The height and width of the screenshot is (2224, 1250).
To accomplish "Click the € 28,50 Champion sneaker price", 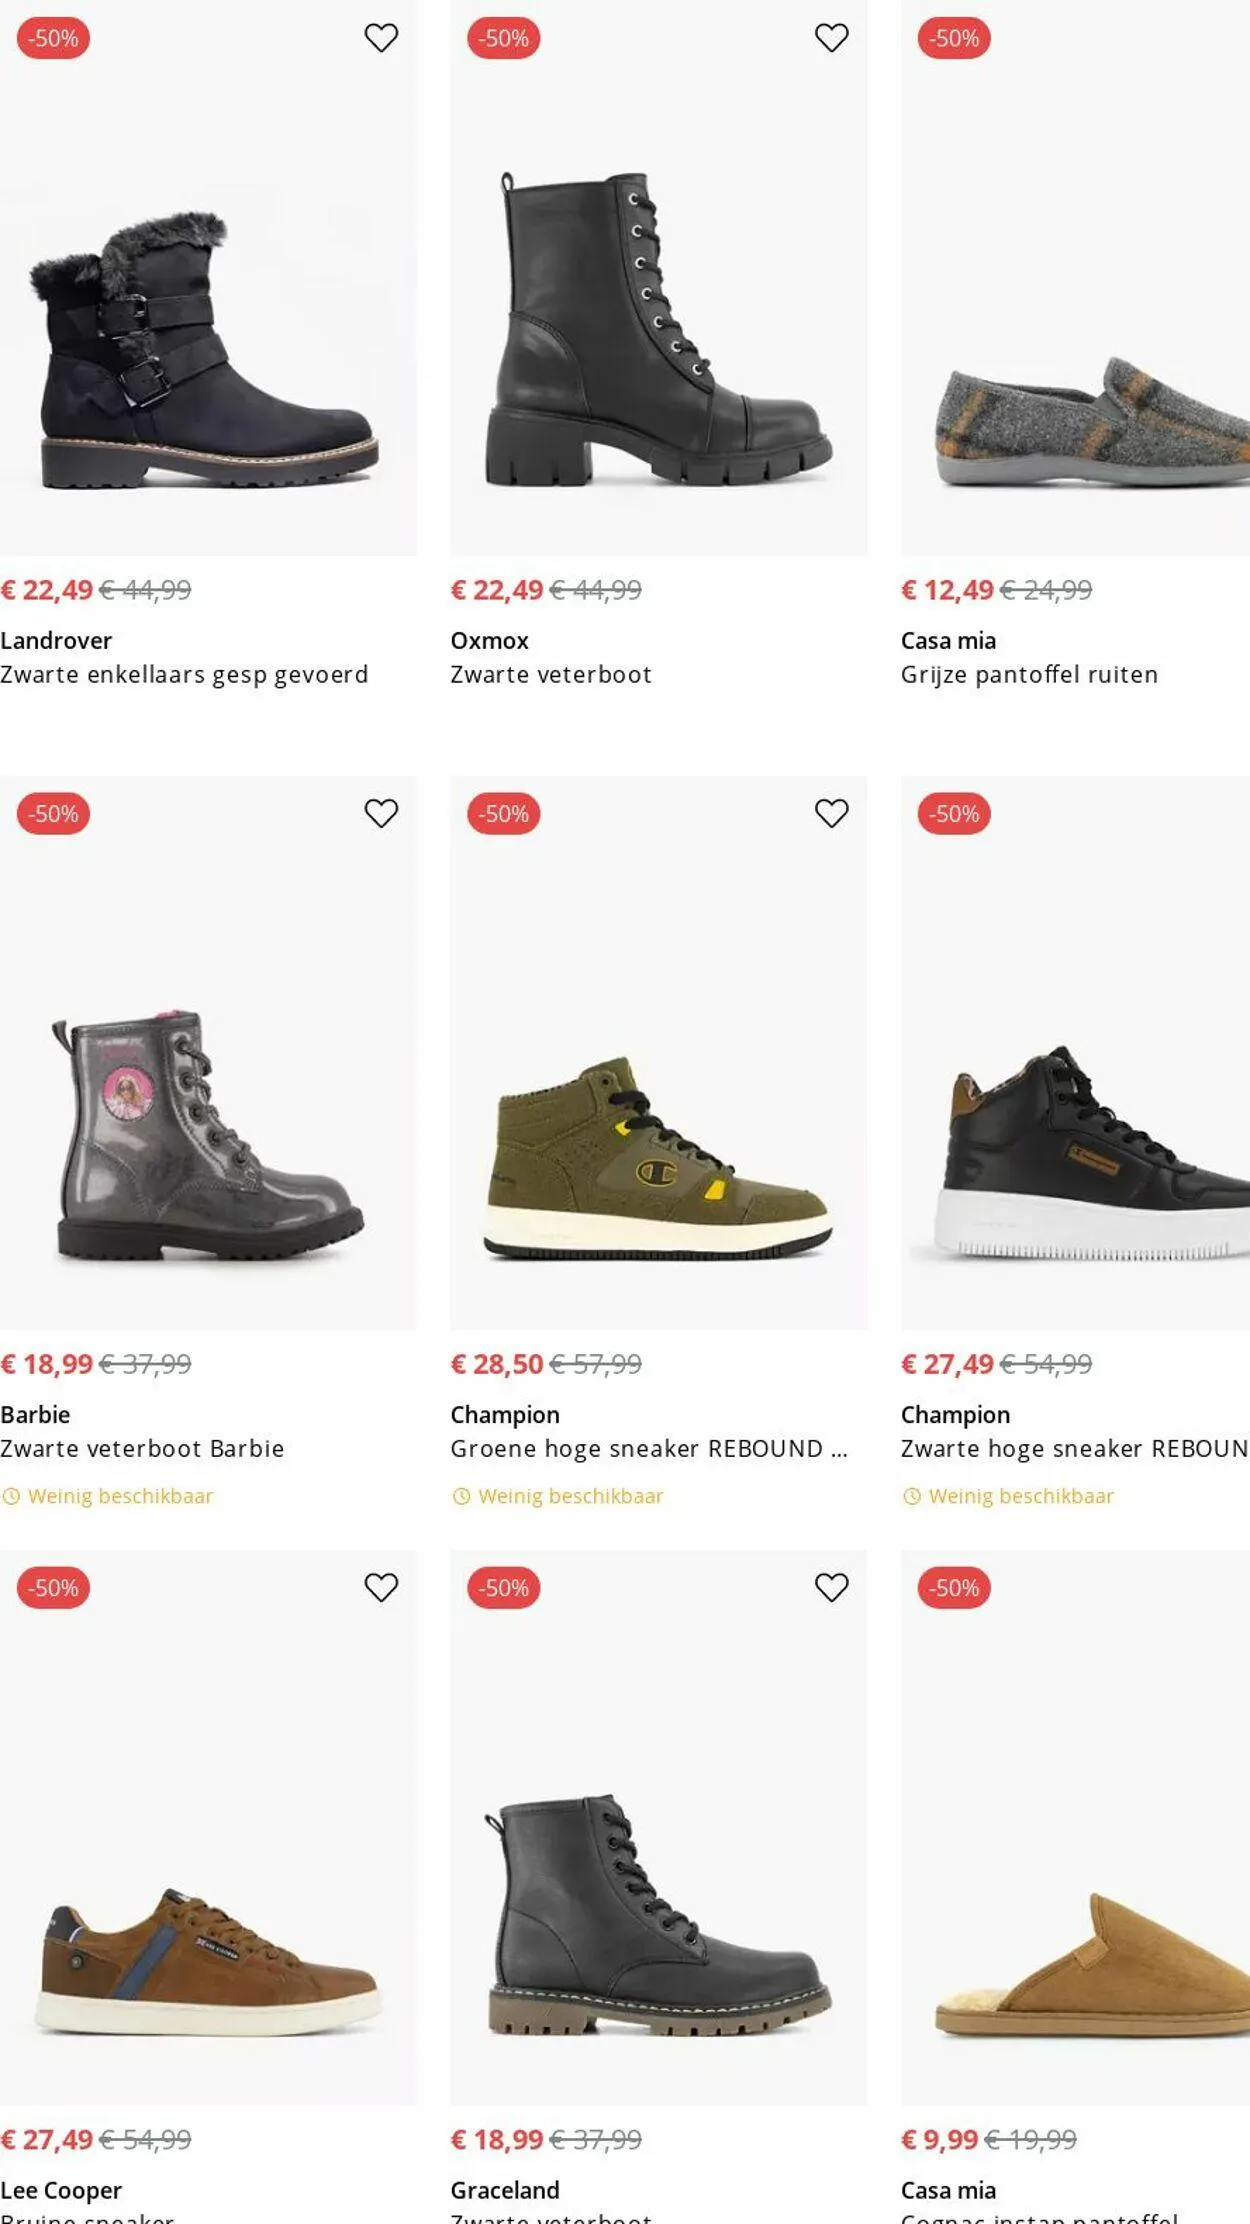I will pos(496,1364).
